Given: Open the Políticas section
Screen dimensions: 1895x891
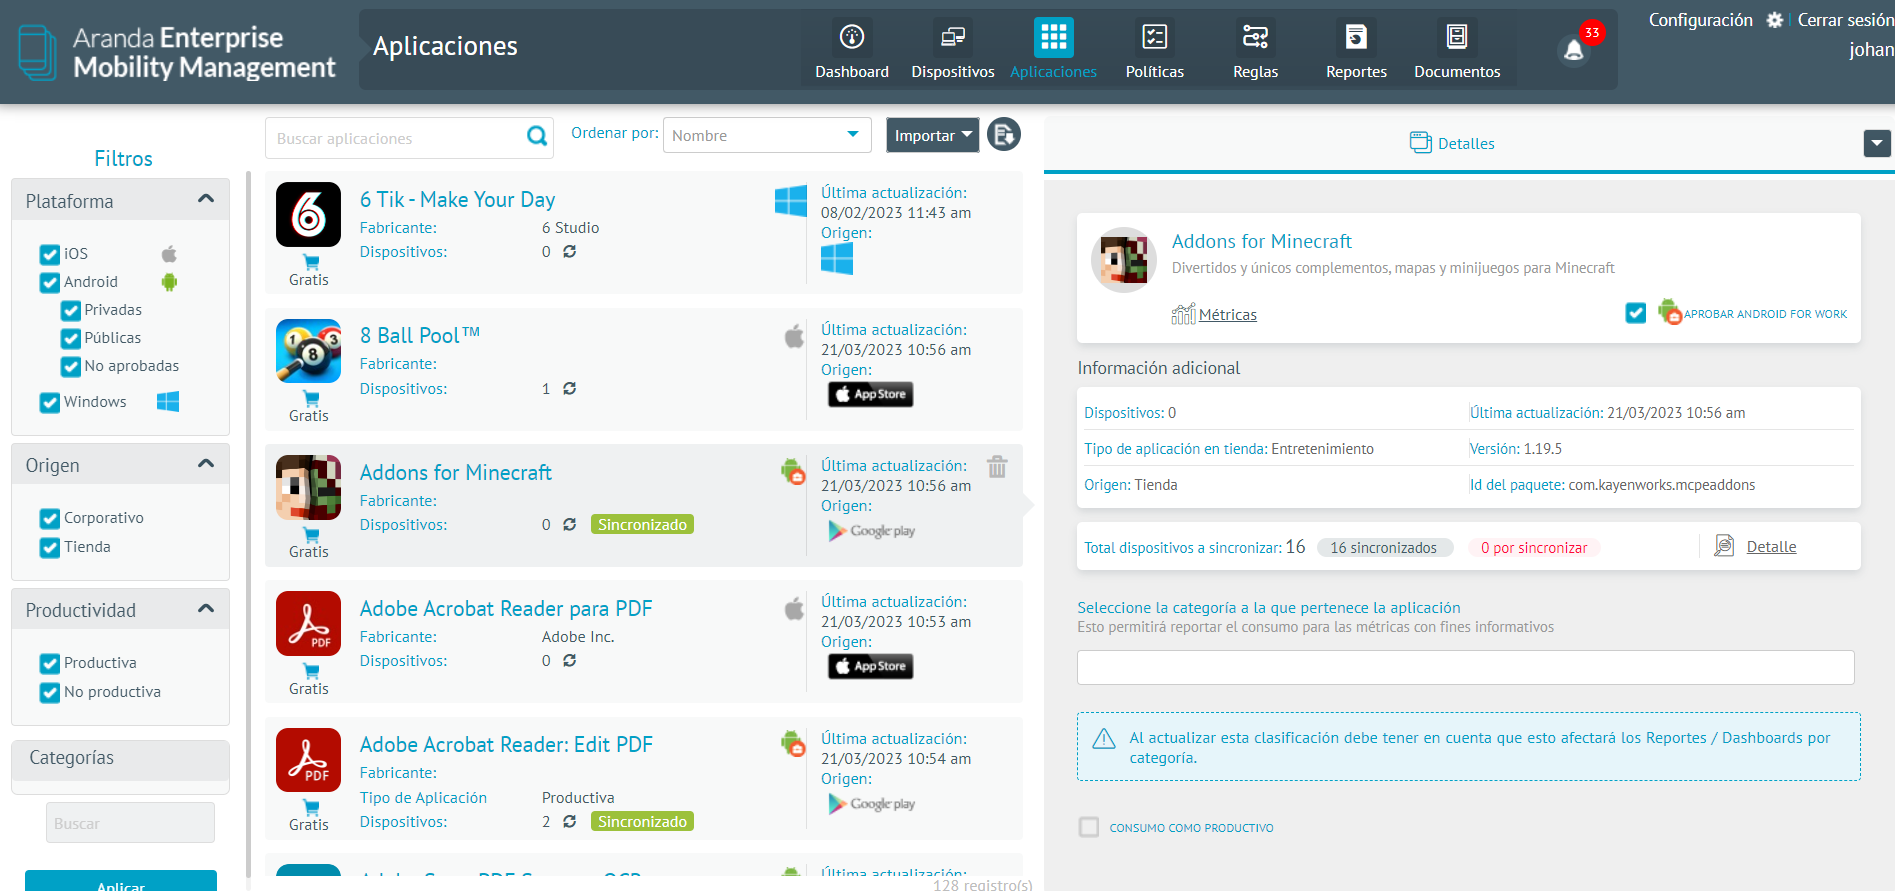Looking at the screenshot, I should pos(1154,50).
